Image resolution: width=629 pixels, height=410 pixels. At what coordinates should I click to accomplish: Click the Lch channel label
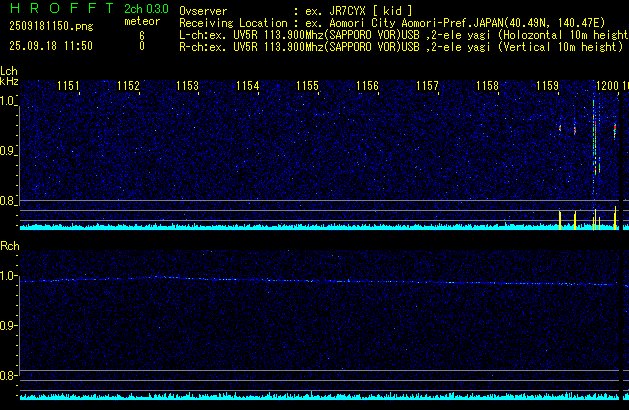[9, 71]
